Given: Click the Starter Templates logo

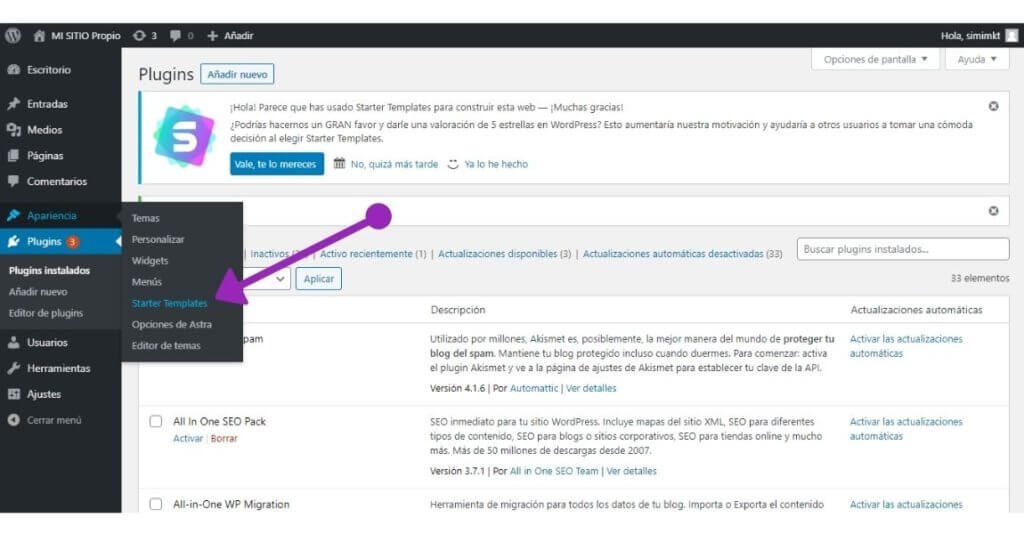Looking at the screenshot, I should pyautogui.click(x=184, y=136).
